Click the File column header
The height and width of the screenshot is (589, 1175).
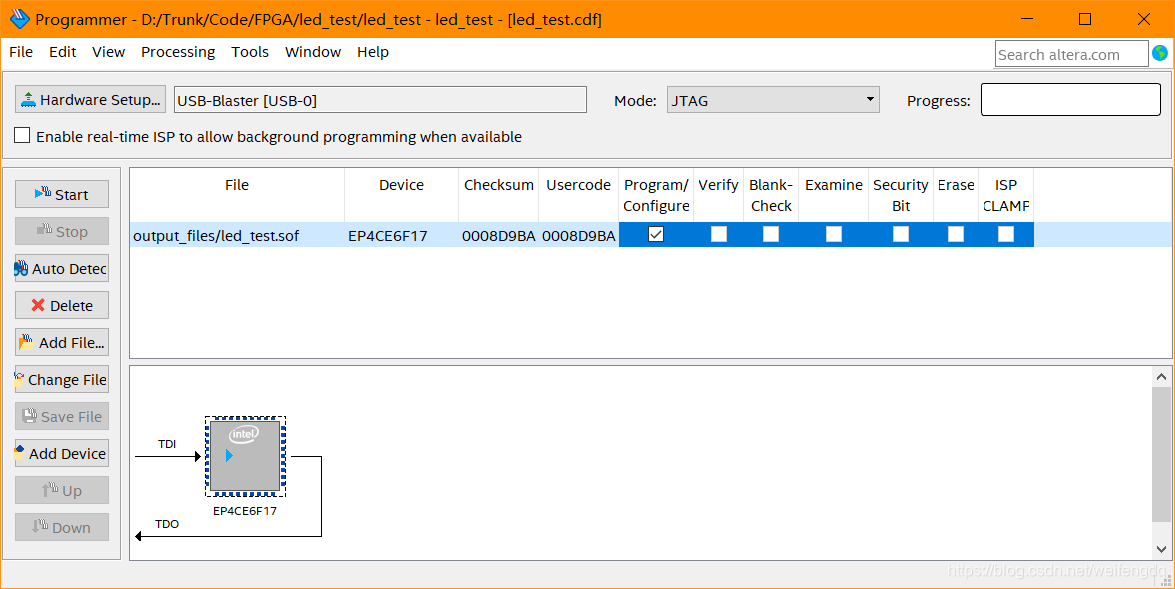click(237, 195)
